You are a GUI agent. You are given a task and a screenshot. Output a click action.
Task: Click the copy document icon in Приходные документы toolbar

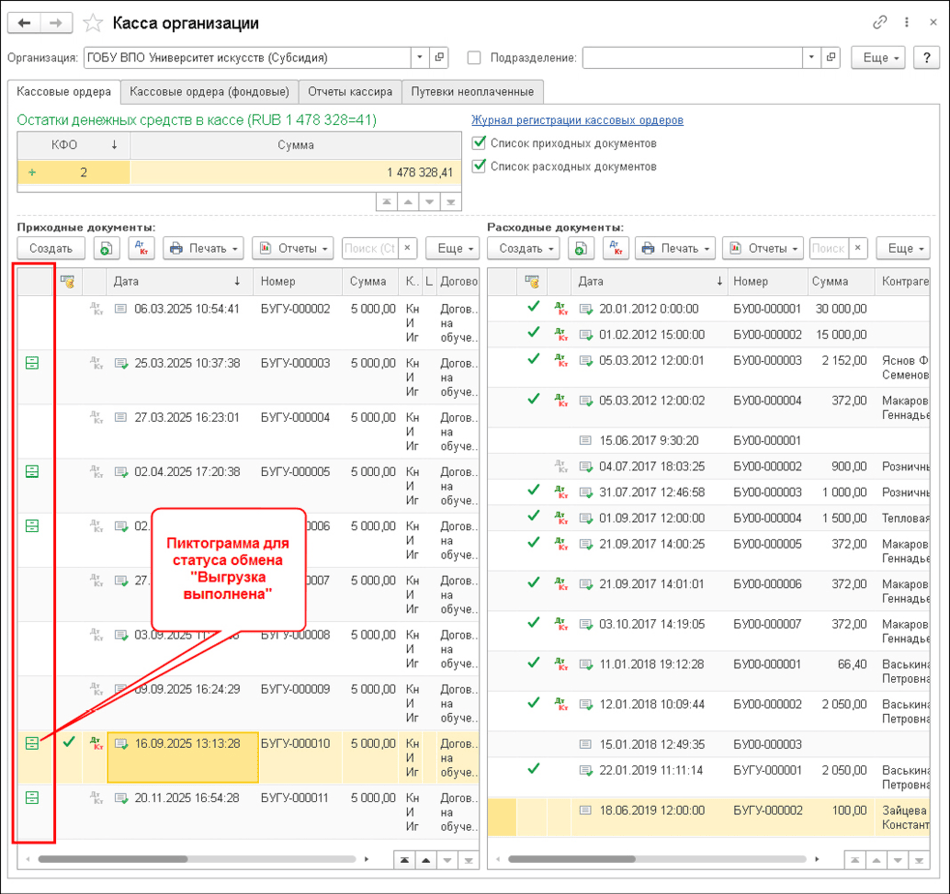pyautogui.click(x=106, y=248)
